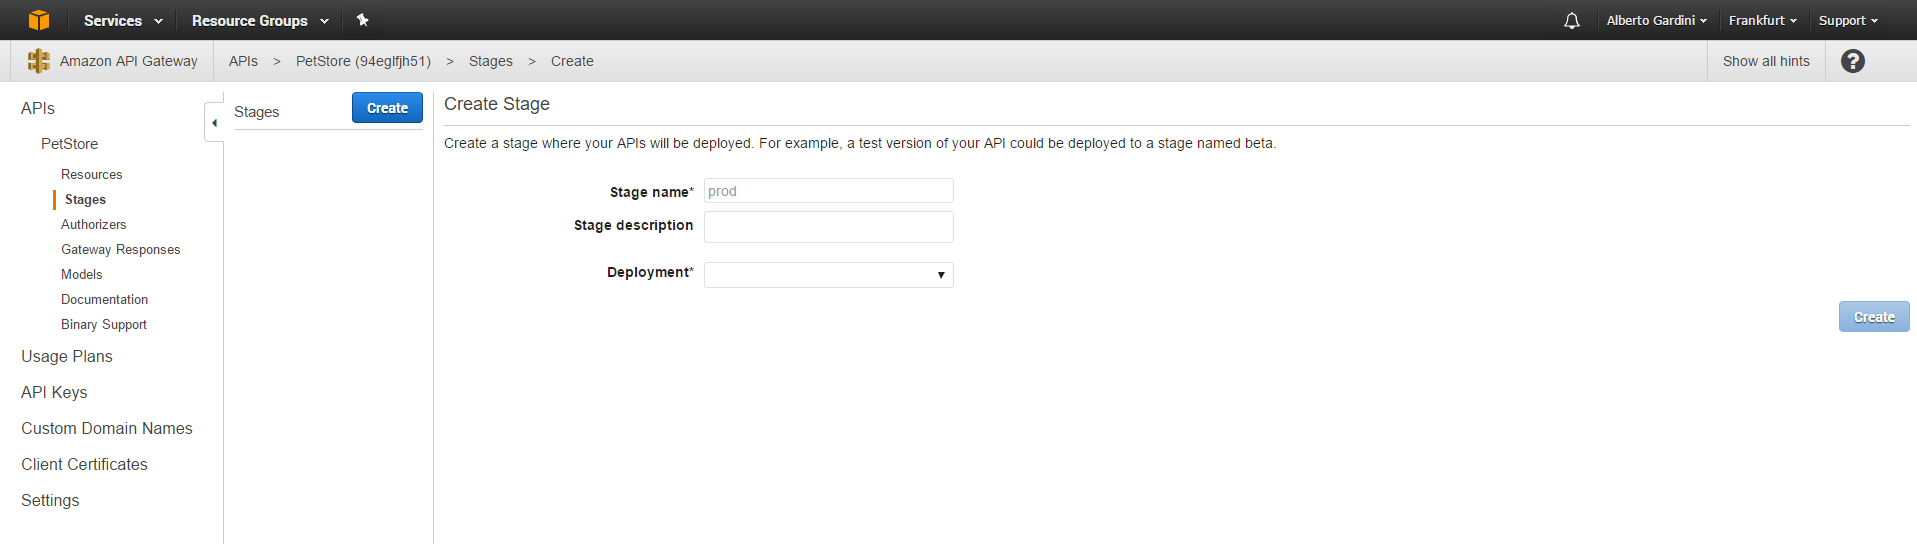
Task: Click the blue Create button beside Stages
Action: point(387,108)
